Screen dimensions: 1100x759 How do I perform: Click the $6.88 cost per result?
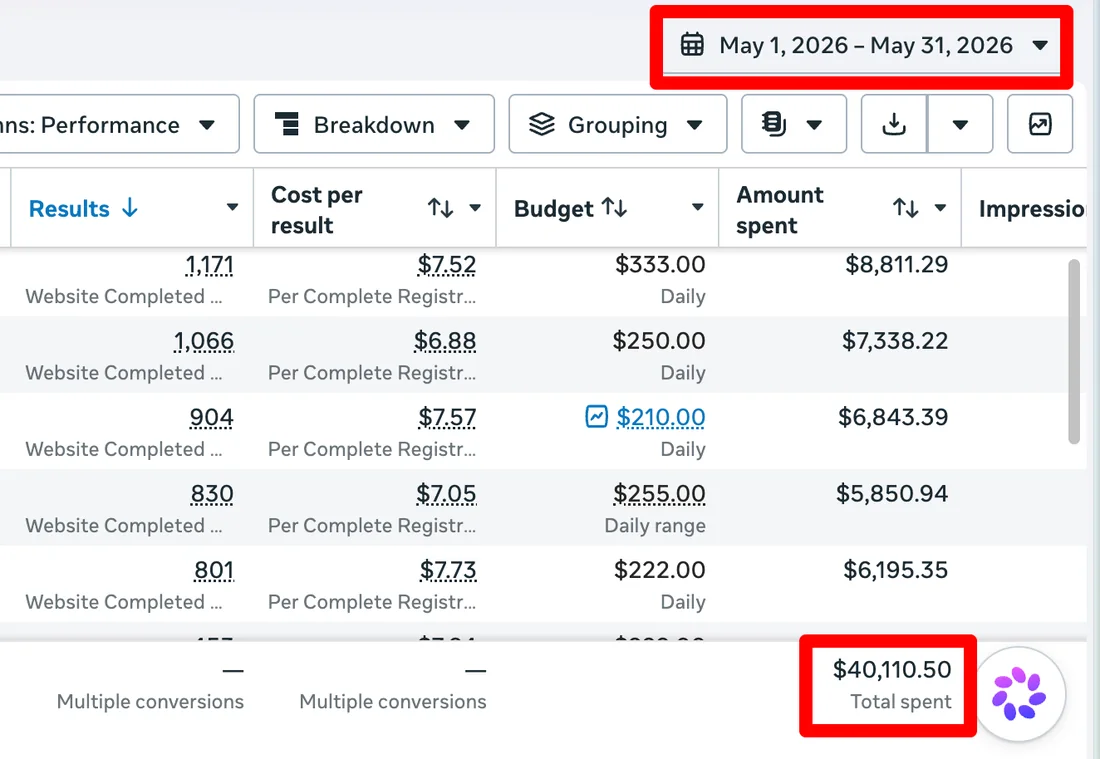pos(445,342)
